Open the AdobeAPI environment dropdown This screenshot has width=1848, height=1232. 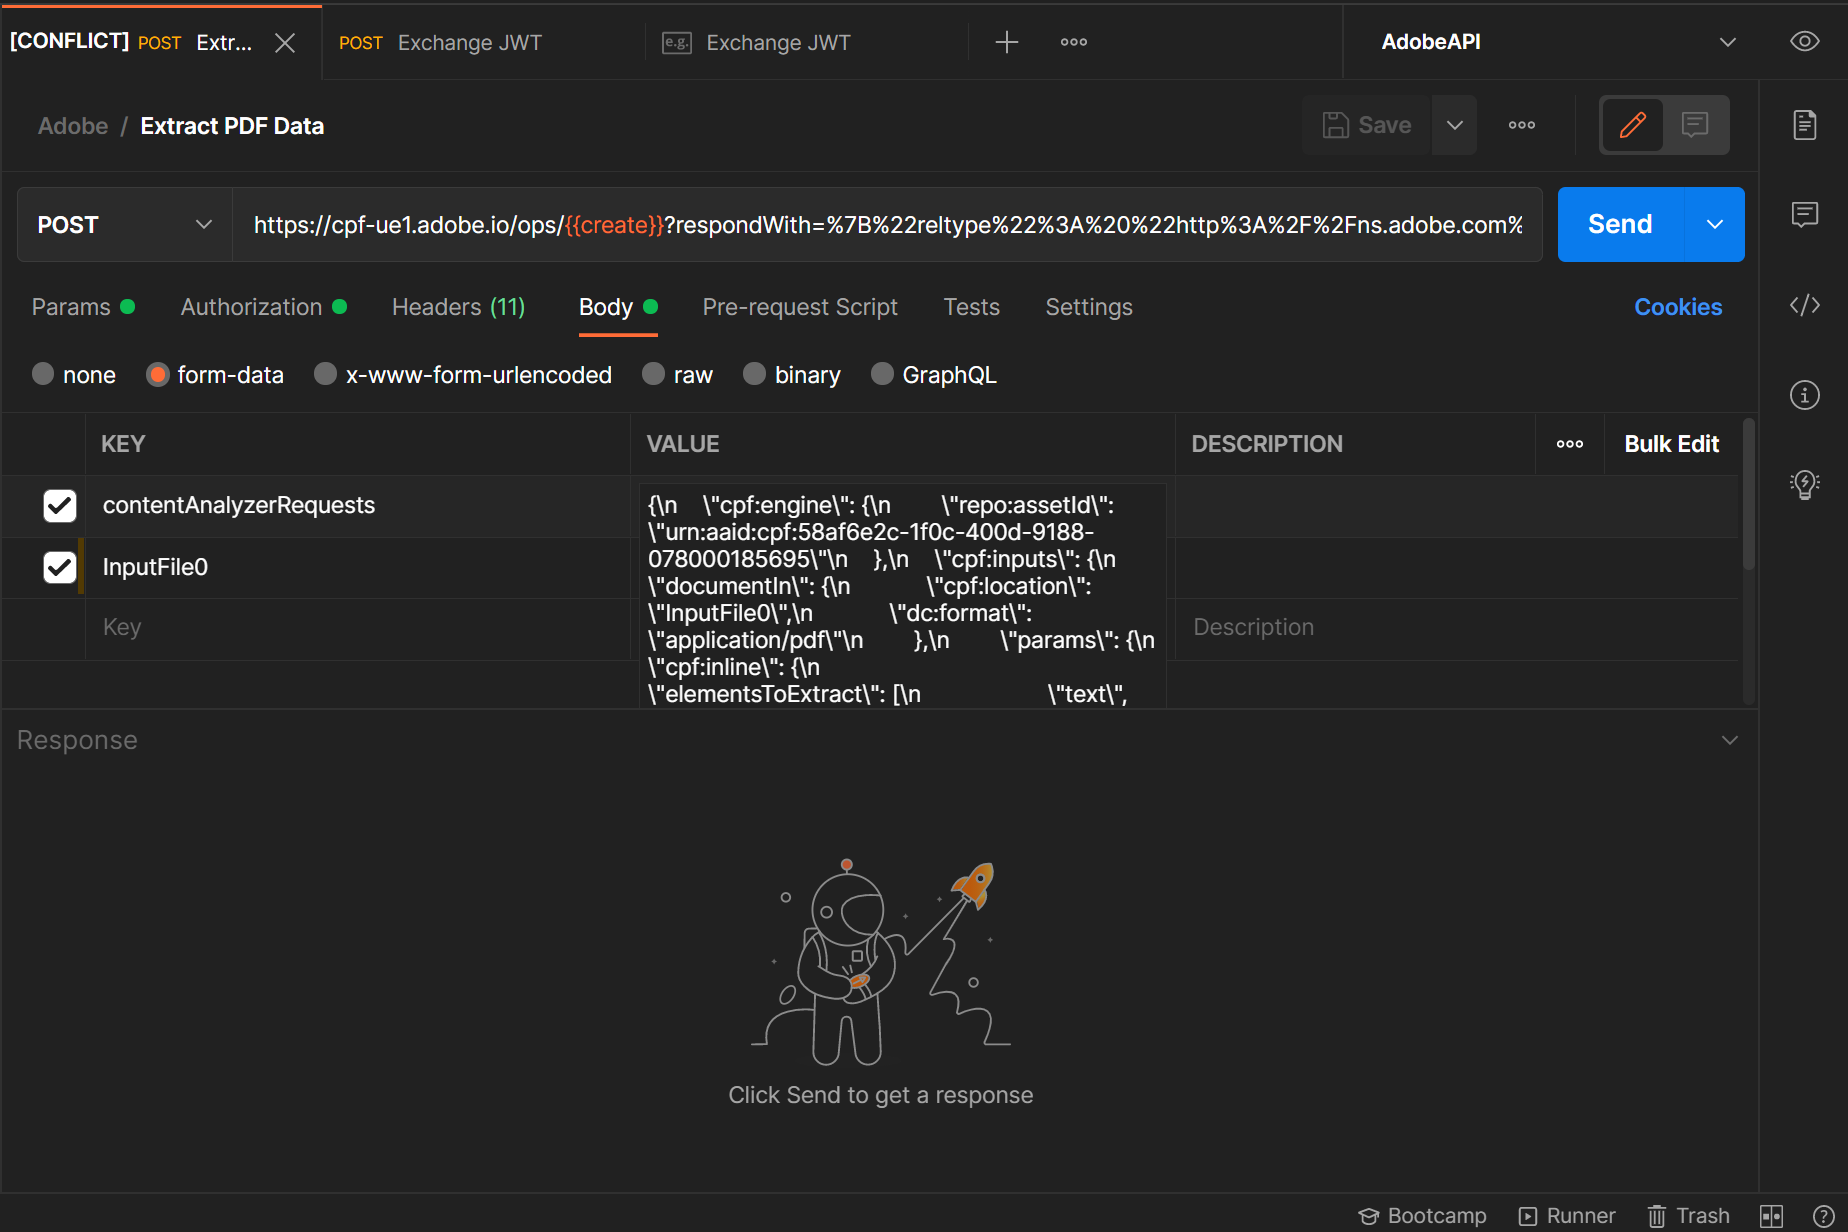point(1727,41)
